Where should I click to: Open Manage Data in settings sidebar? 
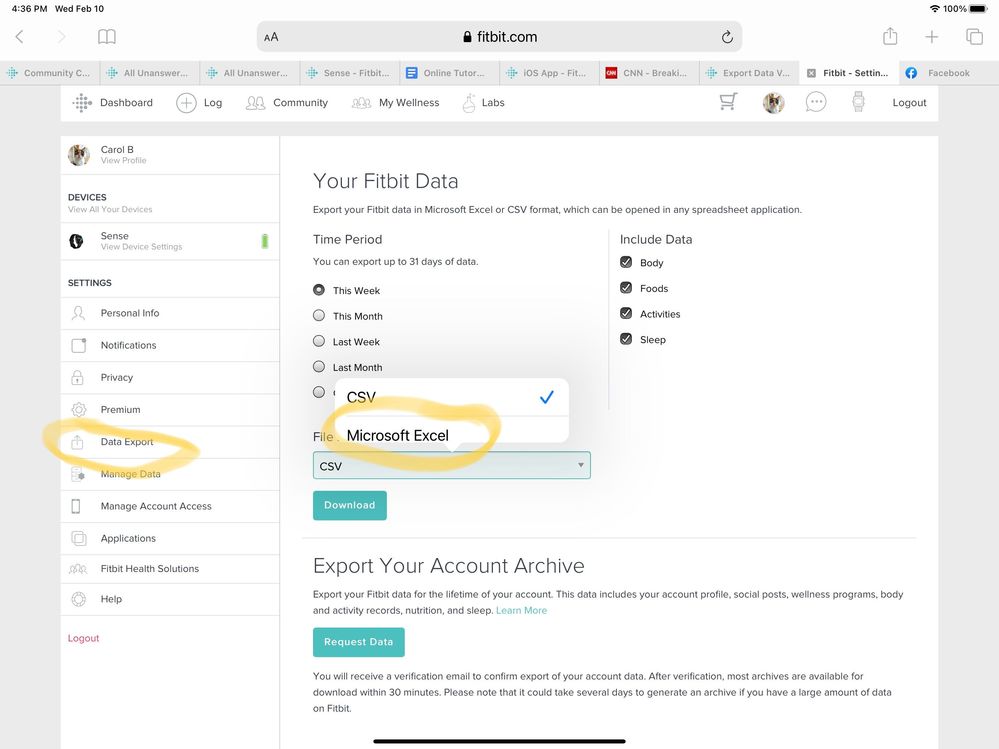click(x=170, y=474)
